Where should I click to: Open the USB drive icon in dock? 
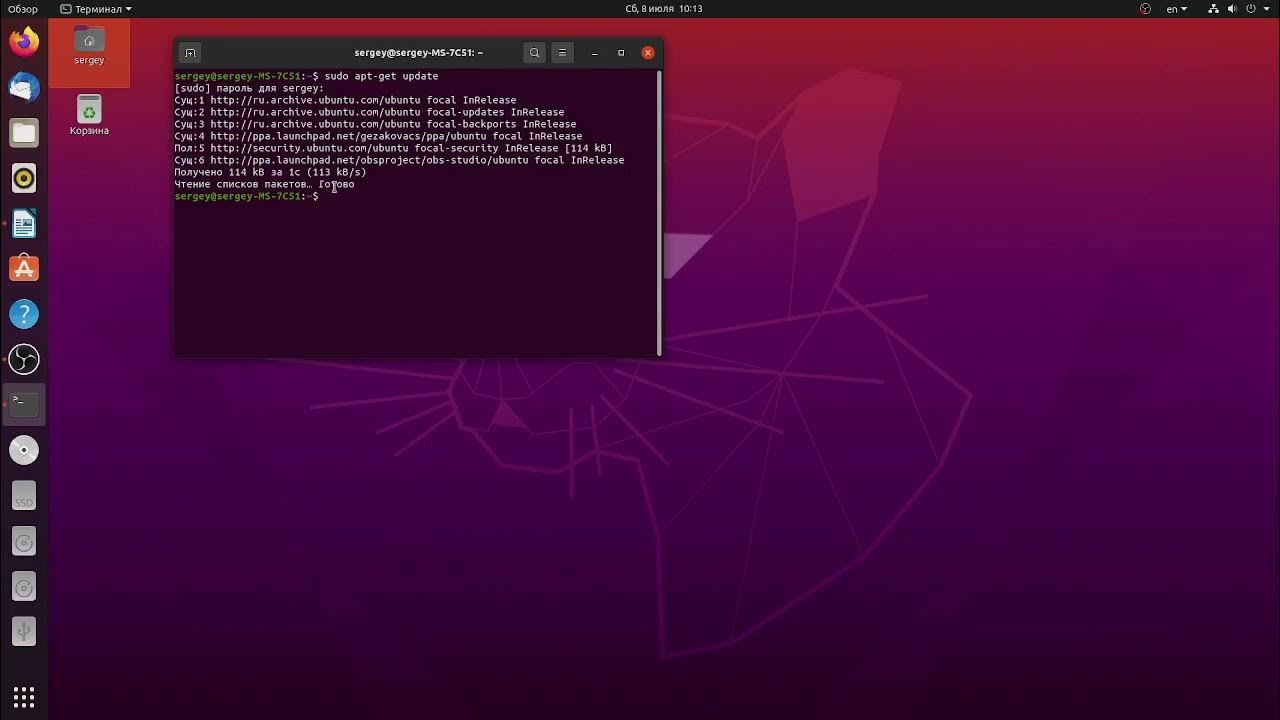point(24,631)
